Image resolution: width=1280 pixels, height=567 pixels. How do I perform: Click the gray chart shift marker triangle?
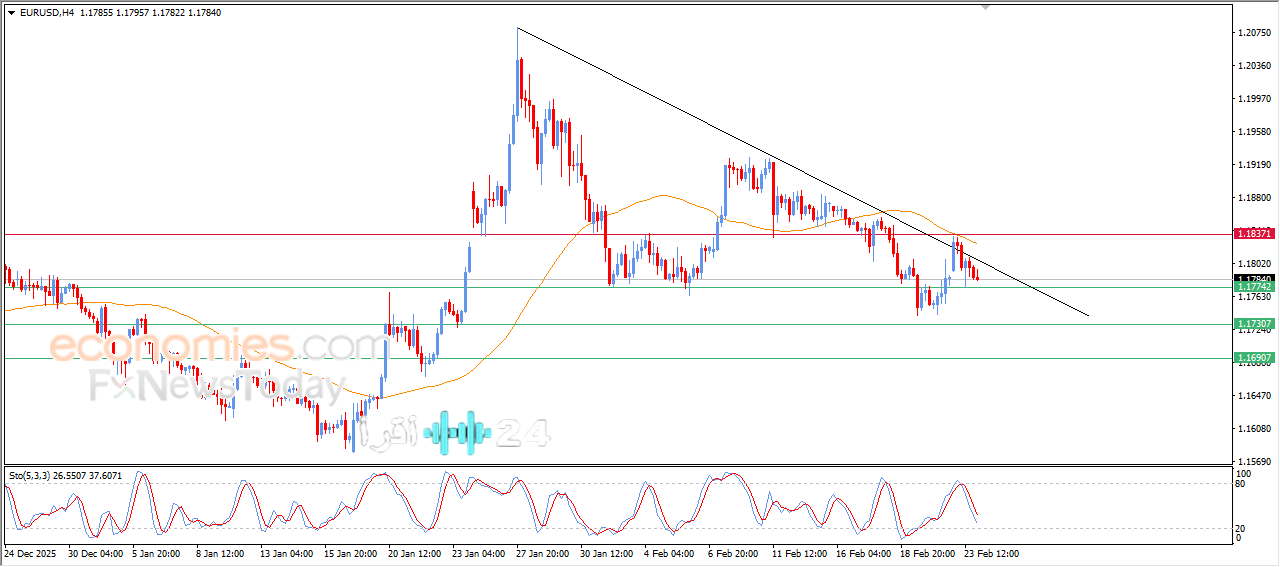click(x=987, y=7)
